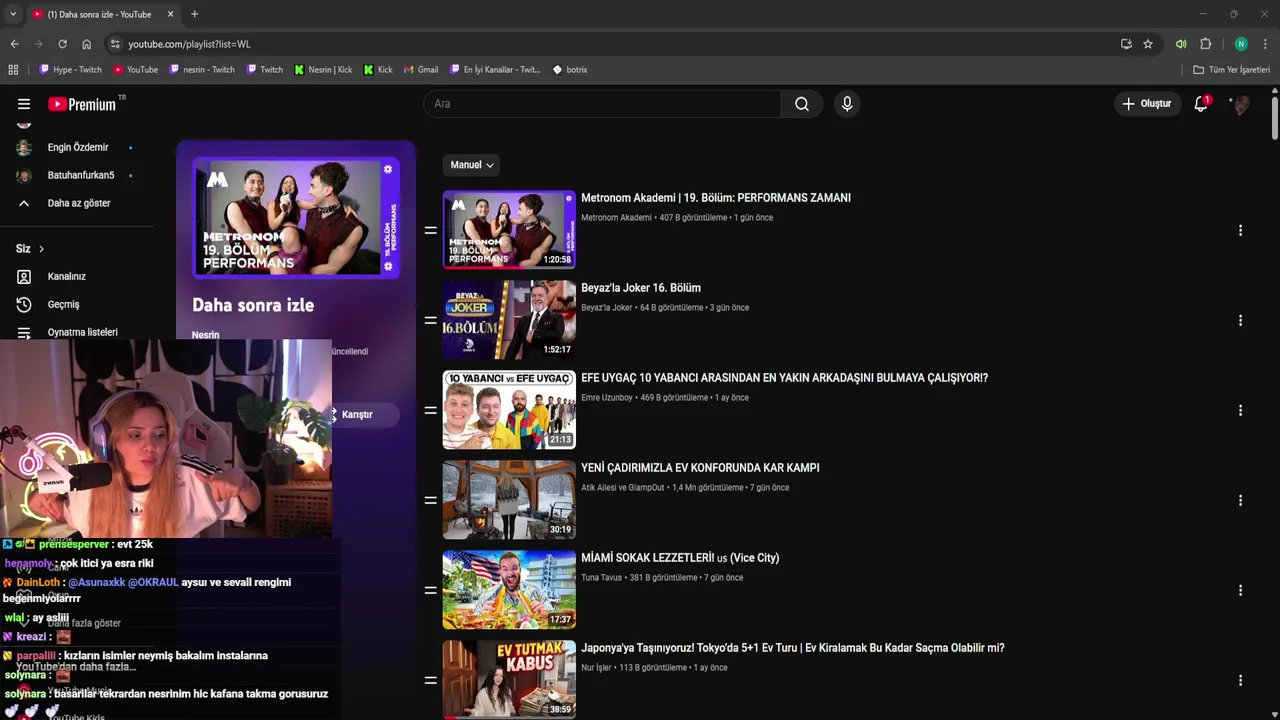Play snowy tent camp video thumbnail
1280x720 pixels.
pyautogui.click(x=509, y=500)
